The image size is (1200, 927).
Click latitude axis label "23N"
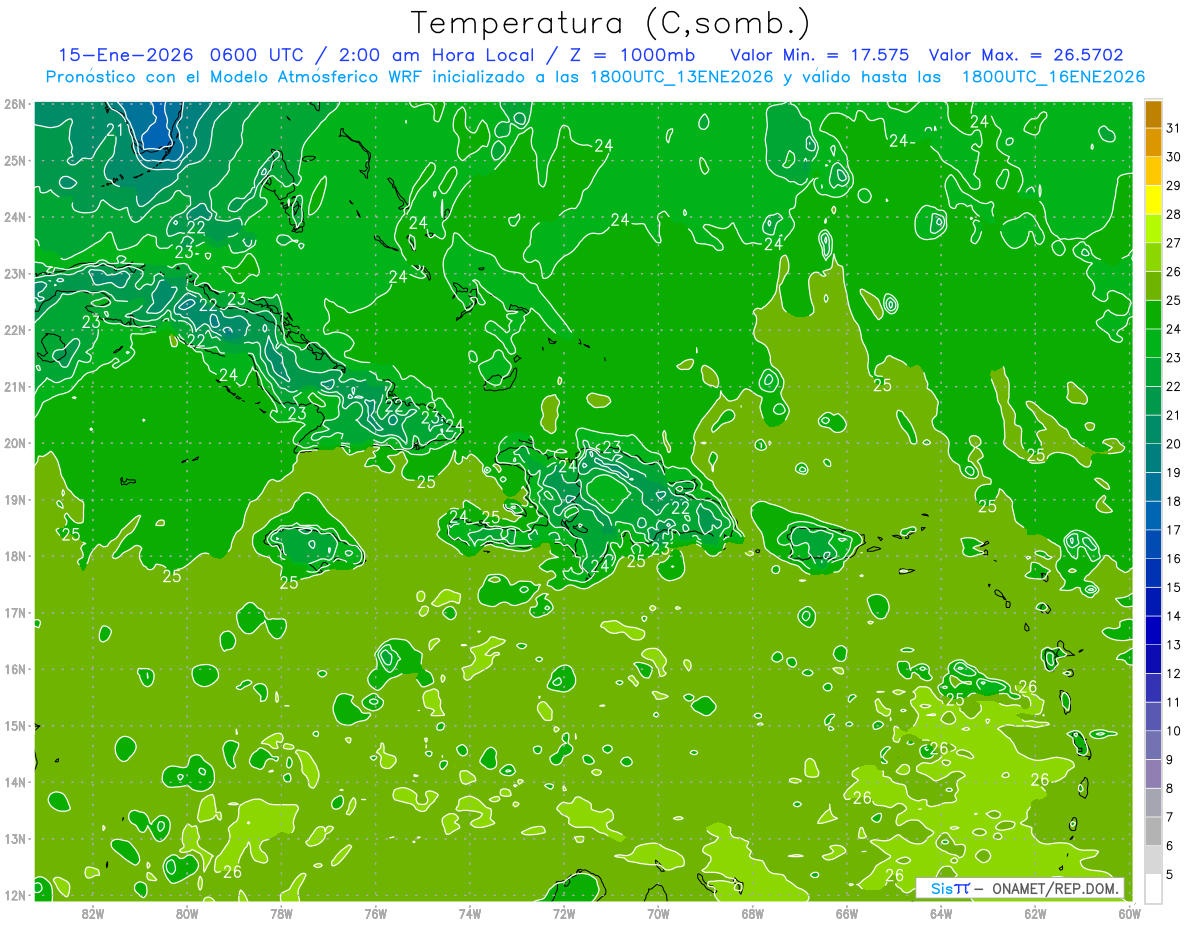point(14,273)
